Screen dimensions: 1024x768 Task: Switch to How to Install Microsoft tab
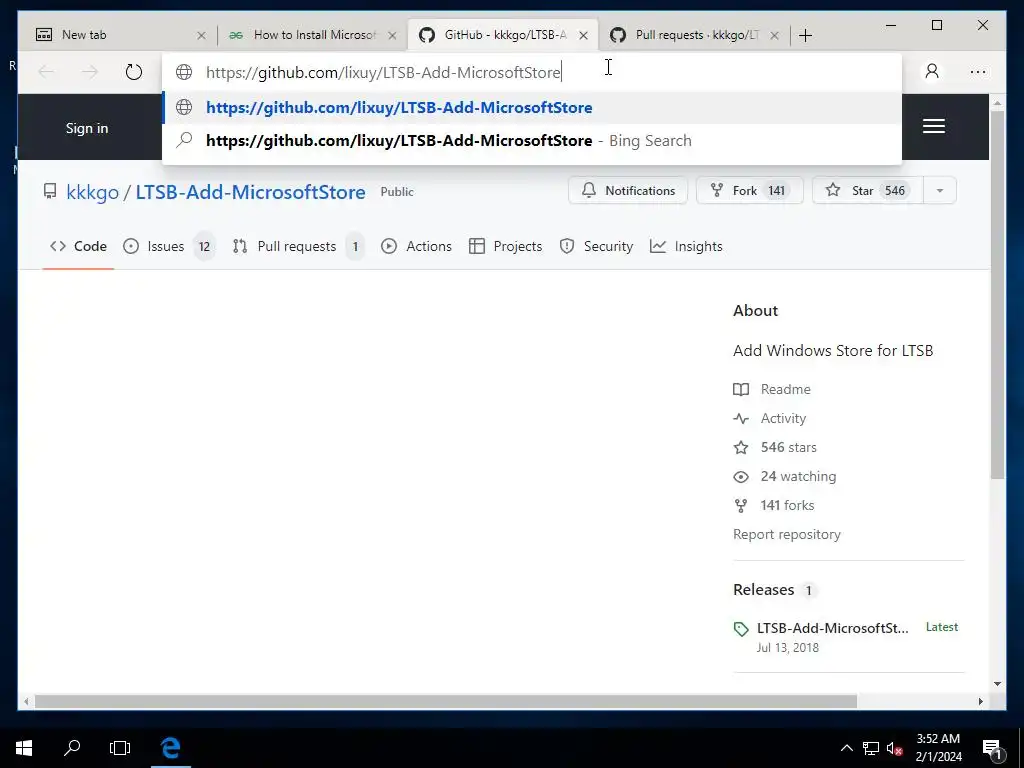(x=312, y=35)
